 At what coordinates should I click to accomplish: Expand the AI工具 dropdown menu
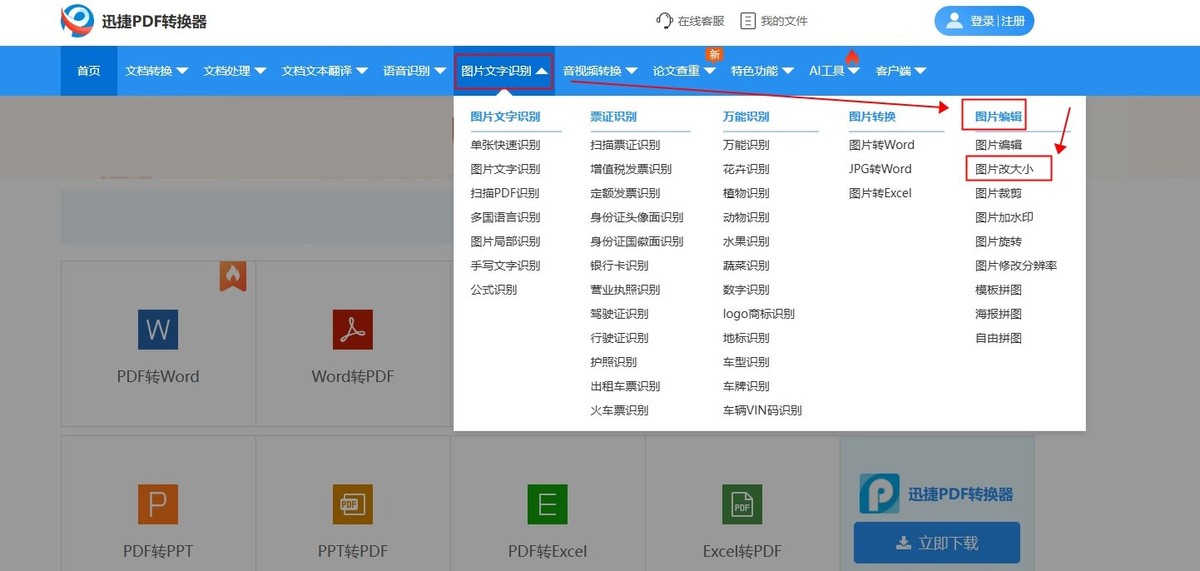pyautogui.click(x=834, y=71)
